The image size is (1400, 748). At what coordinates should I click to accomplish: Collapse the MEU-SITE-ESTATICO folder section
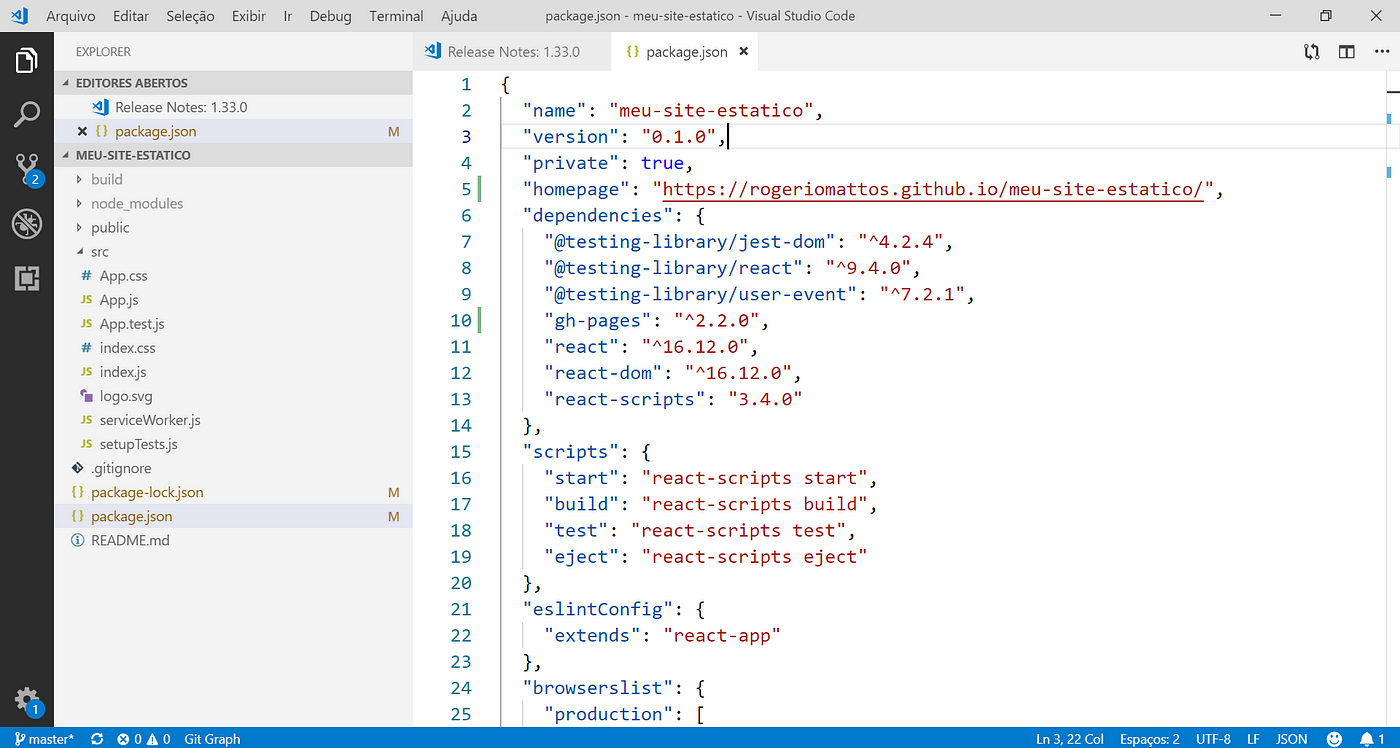[233, 155]
